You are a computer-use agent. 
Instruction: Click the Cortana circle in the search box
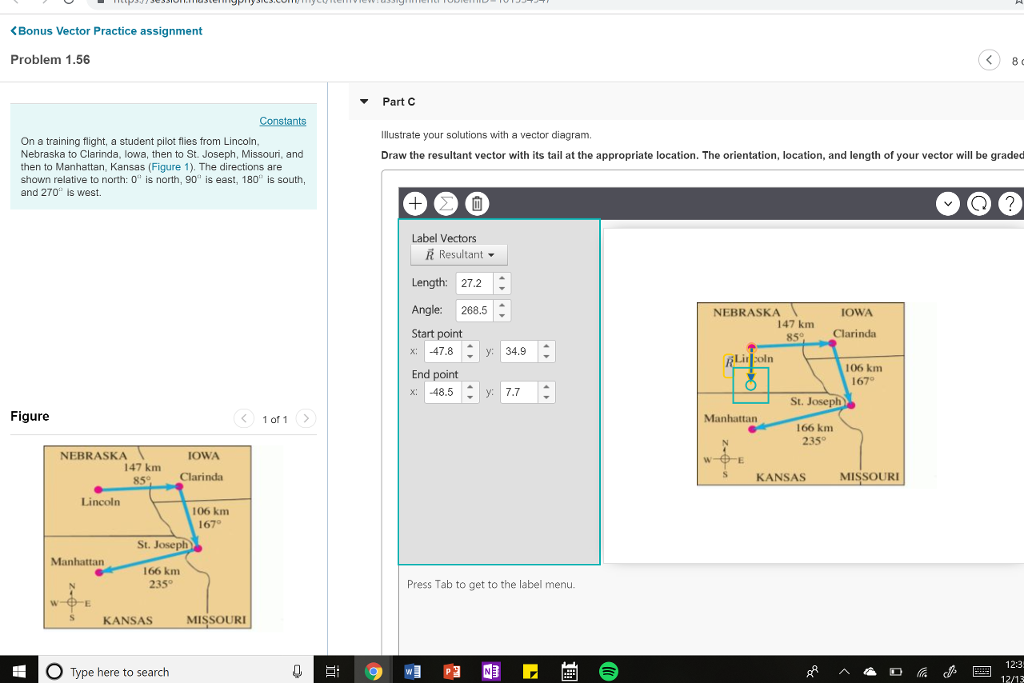[54, 671]
